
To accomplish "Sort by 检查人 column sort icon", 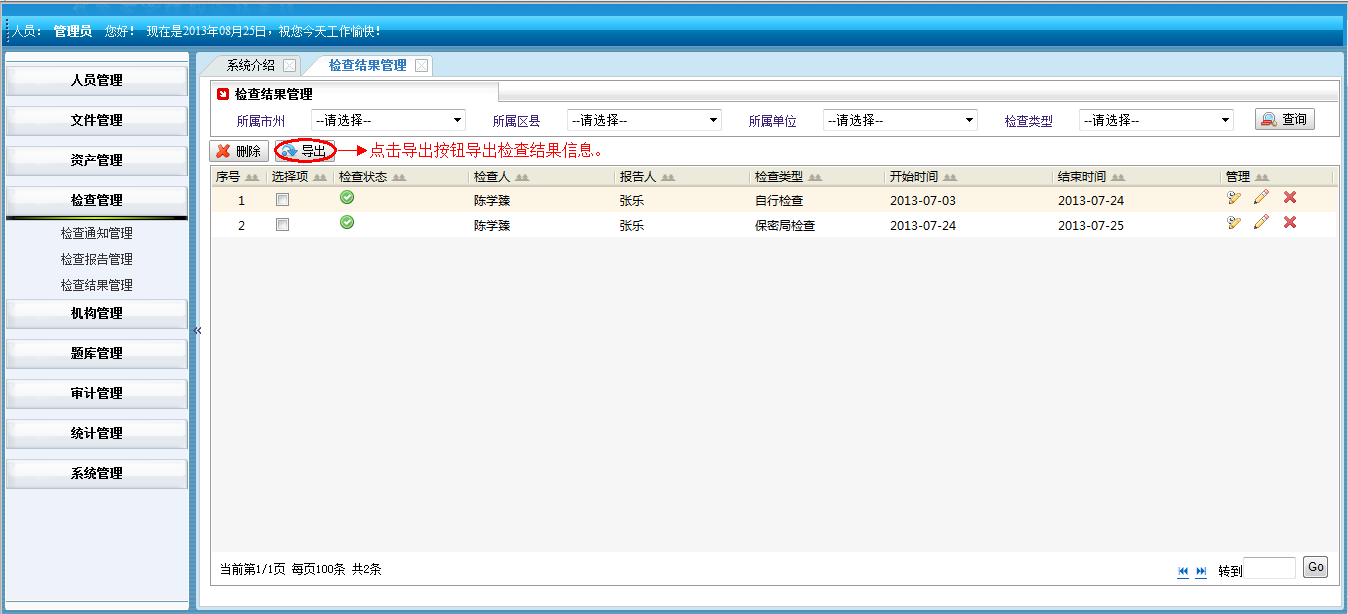I will (x=522, y=177).
